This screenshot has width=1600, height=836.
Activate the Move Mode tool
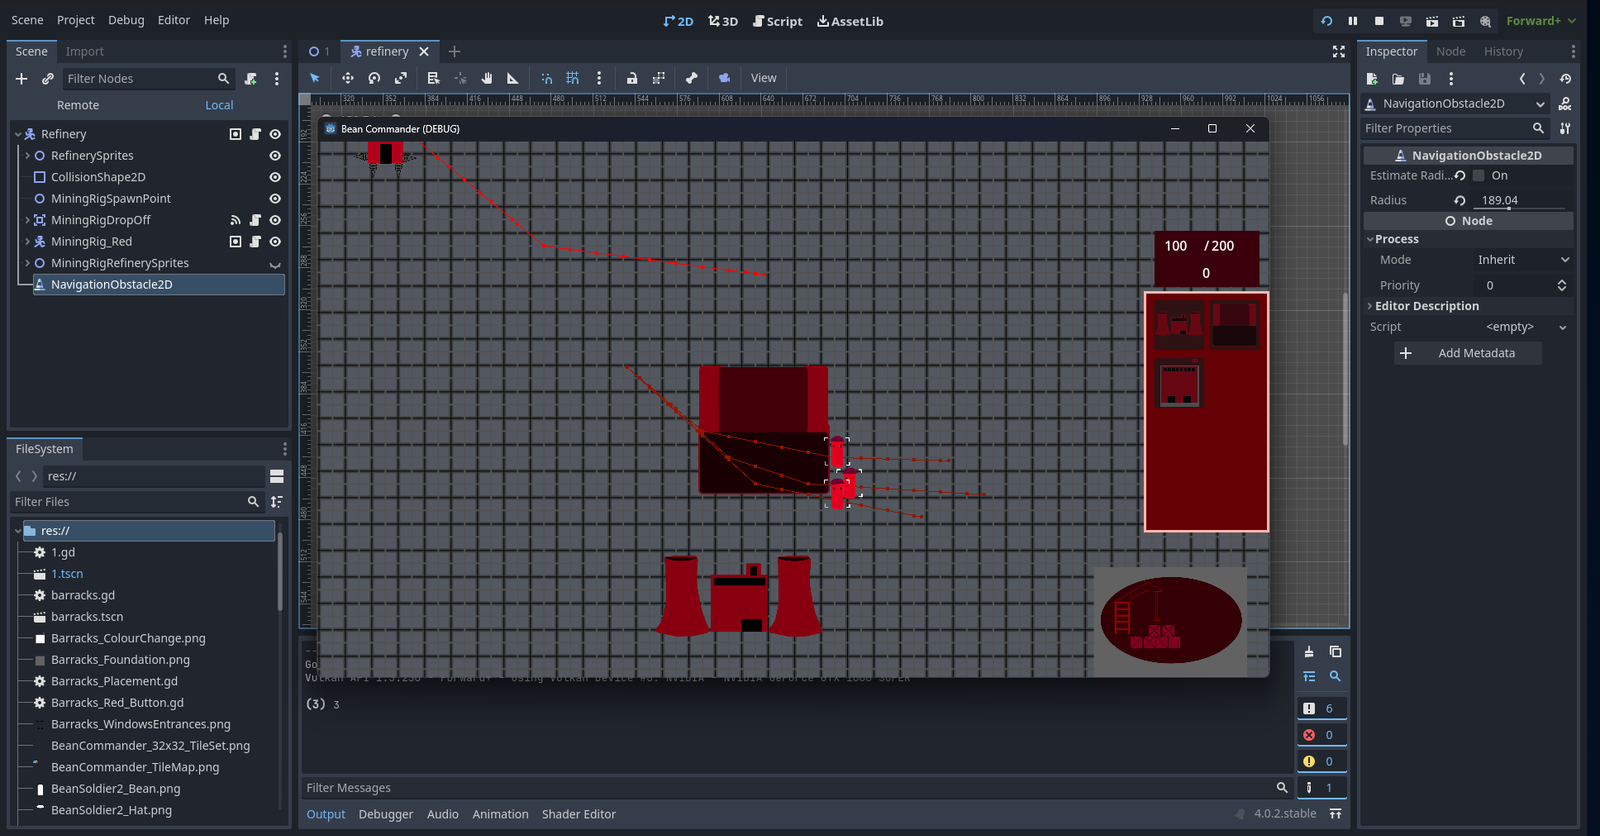347,78
